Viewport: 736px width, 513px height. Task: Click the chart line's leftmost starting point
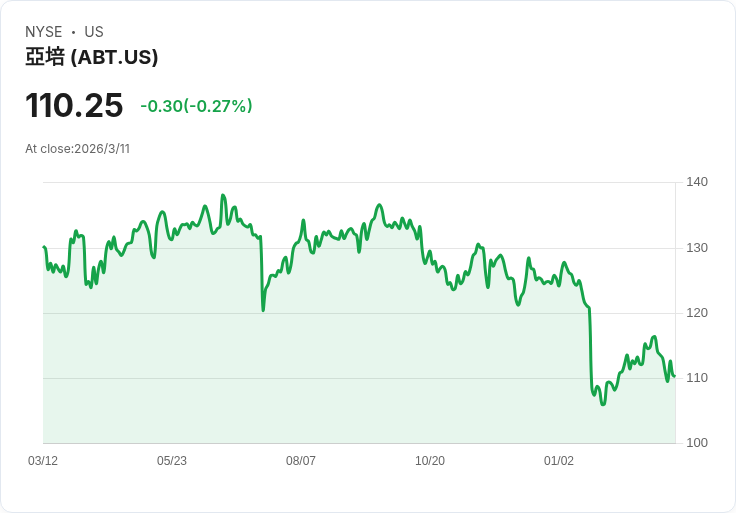(44, 247)
